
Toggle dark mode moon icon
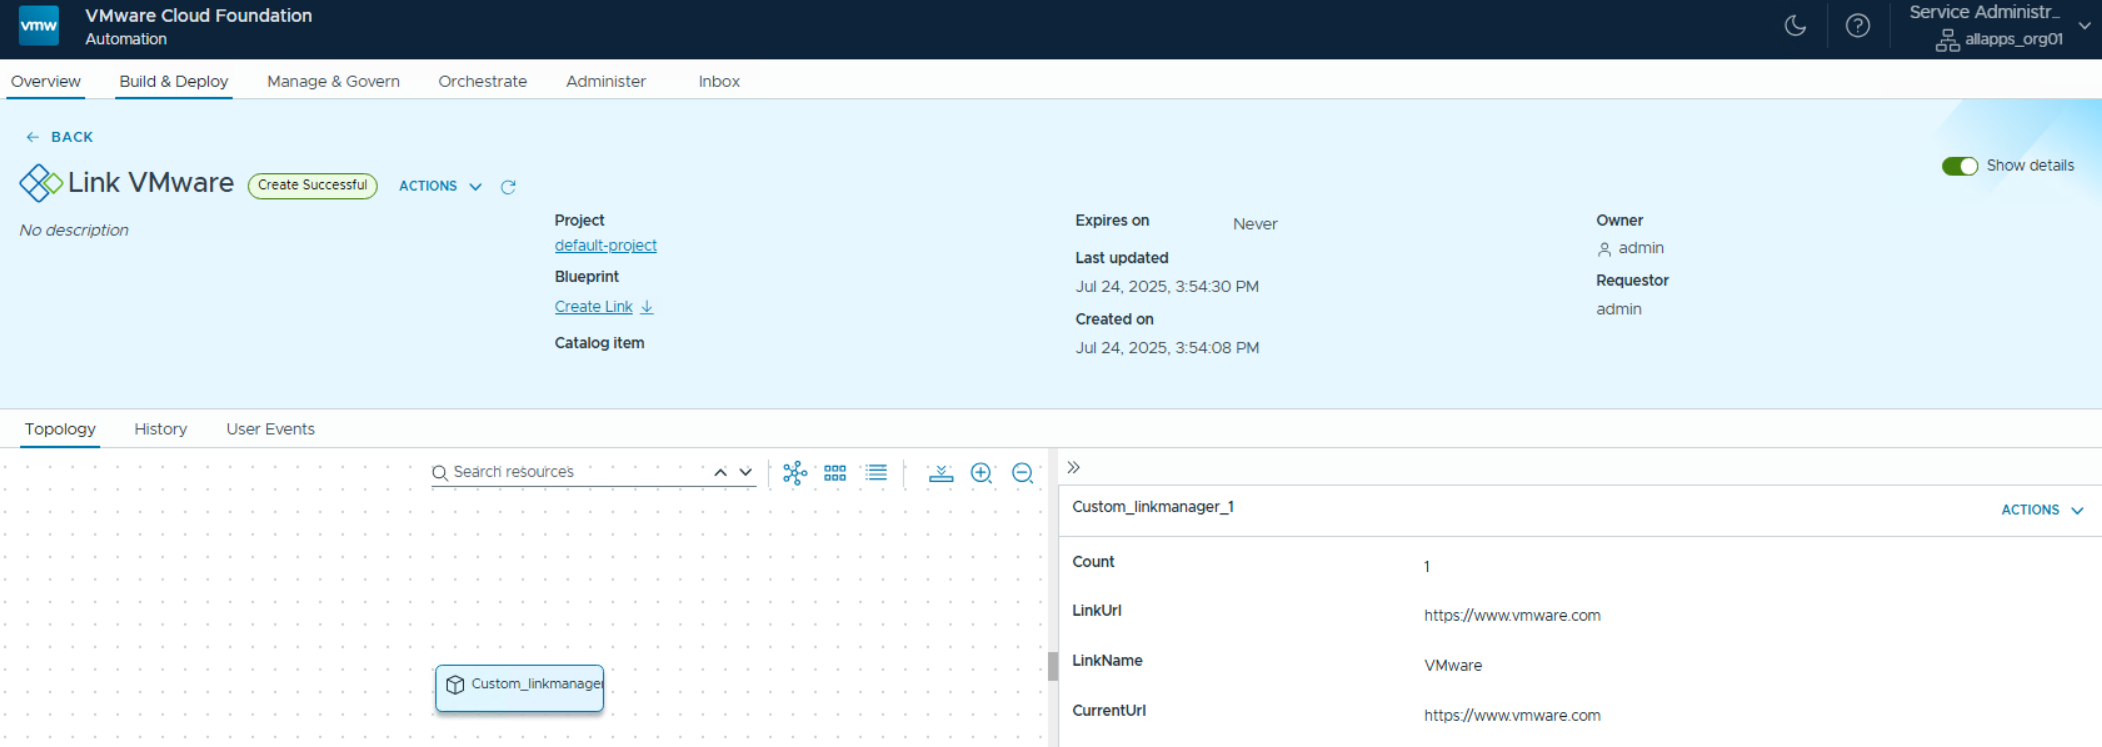pos(1795,26)
